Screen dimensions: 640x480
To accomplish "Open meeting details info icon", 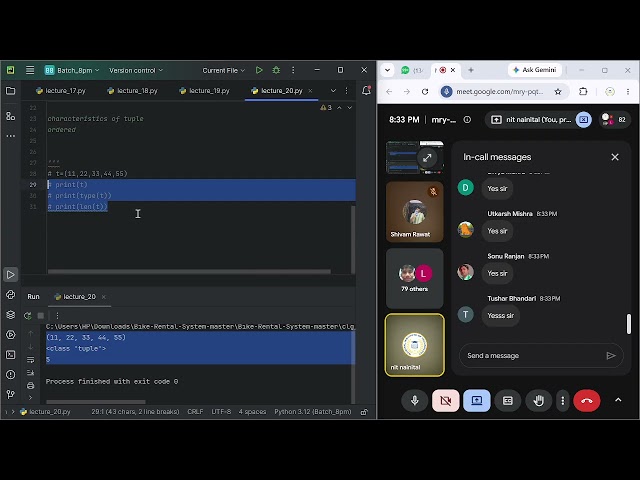I will pos(467,120).
